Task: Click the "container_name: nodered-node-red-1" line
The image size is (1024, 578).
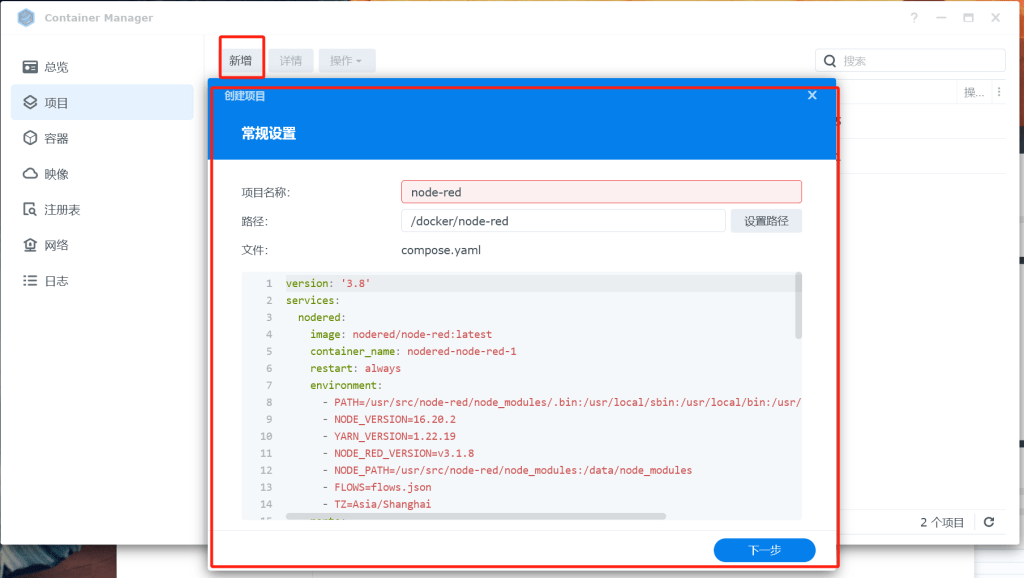Action: tap(413, 351)
